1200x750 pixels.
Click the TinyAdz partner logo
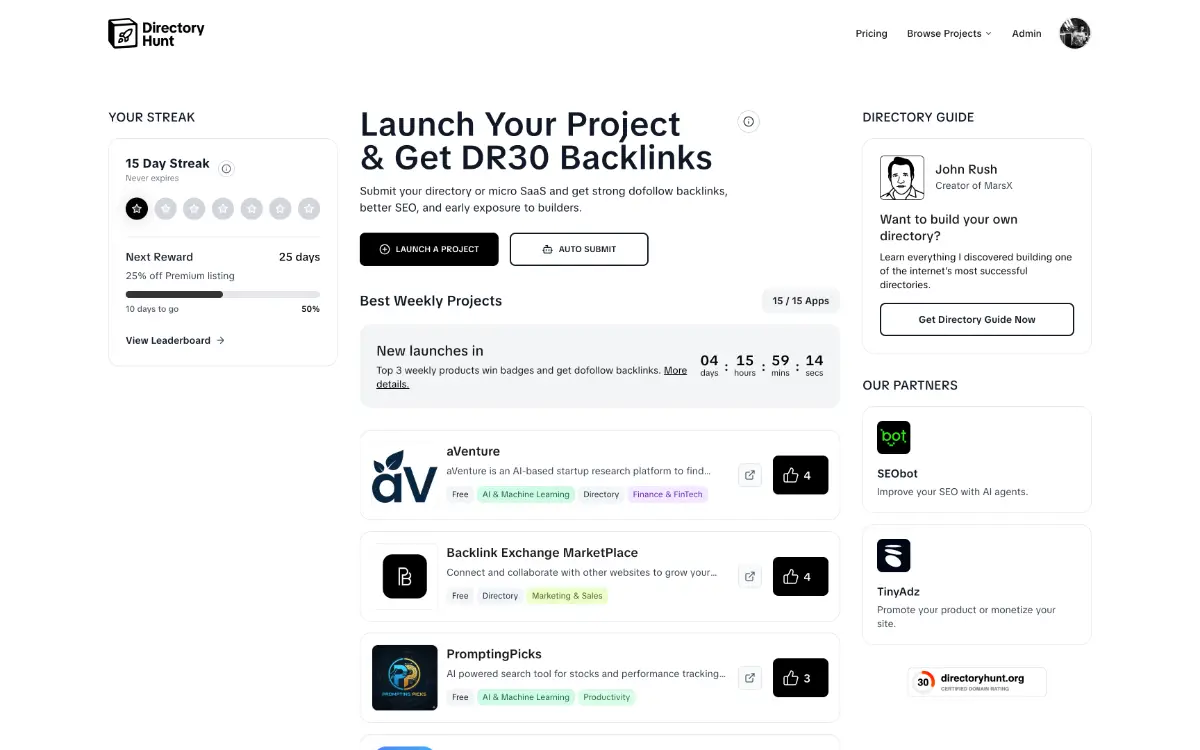click(x=893, y=555)
